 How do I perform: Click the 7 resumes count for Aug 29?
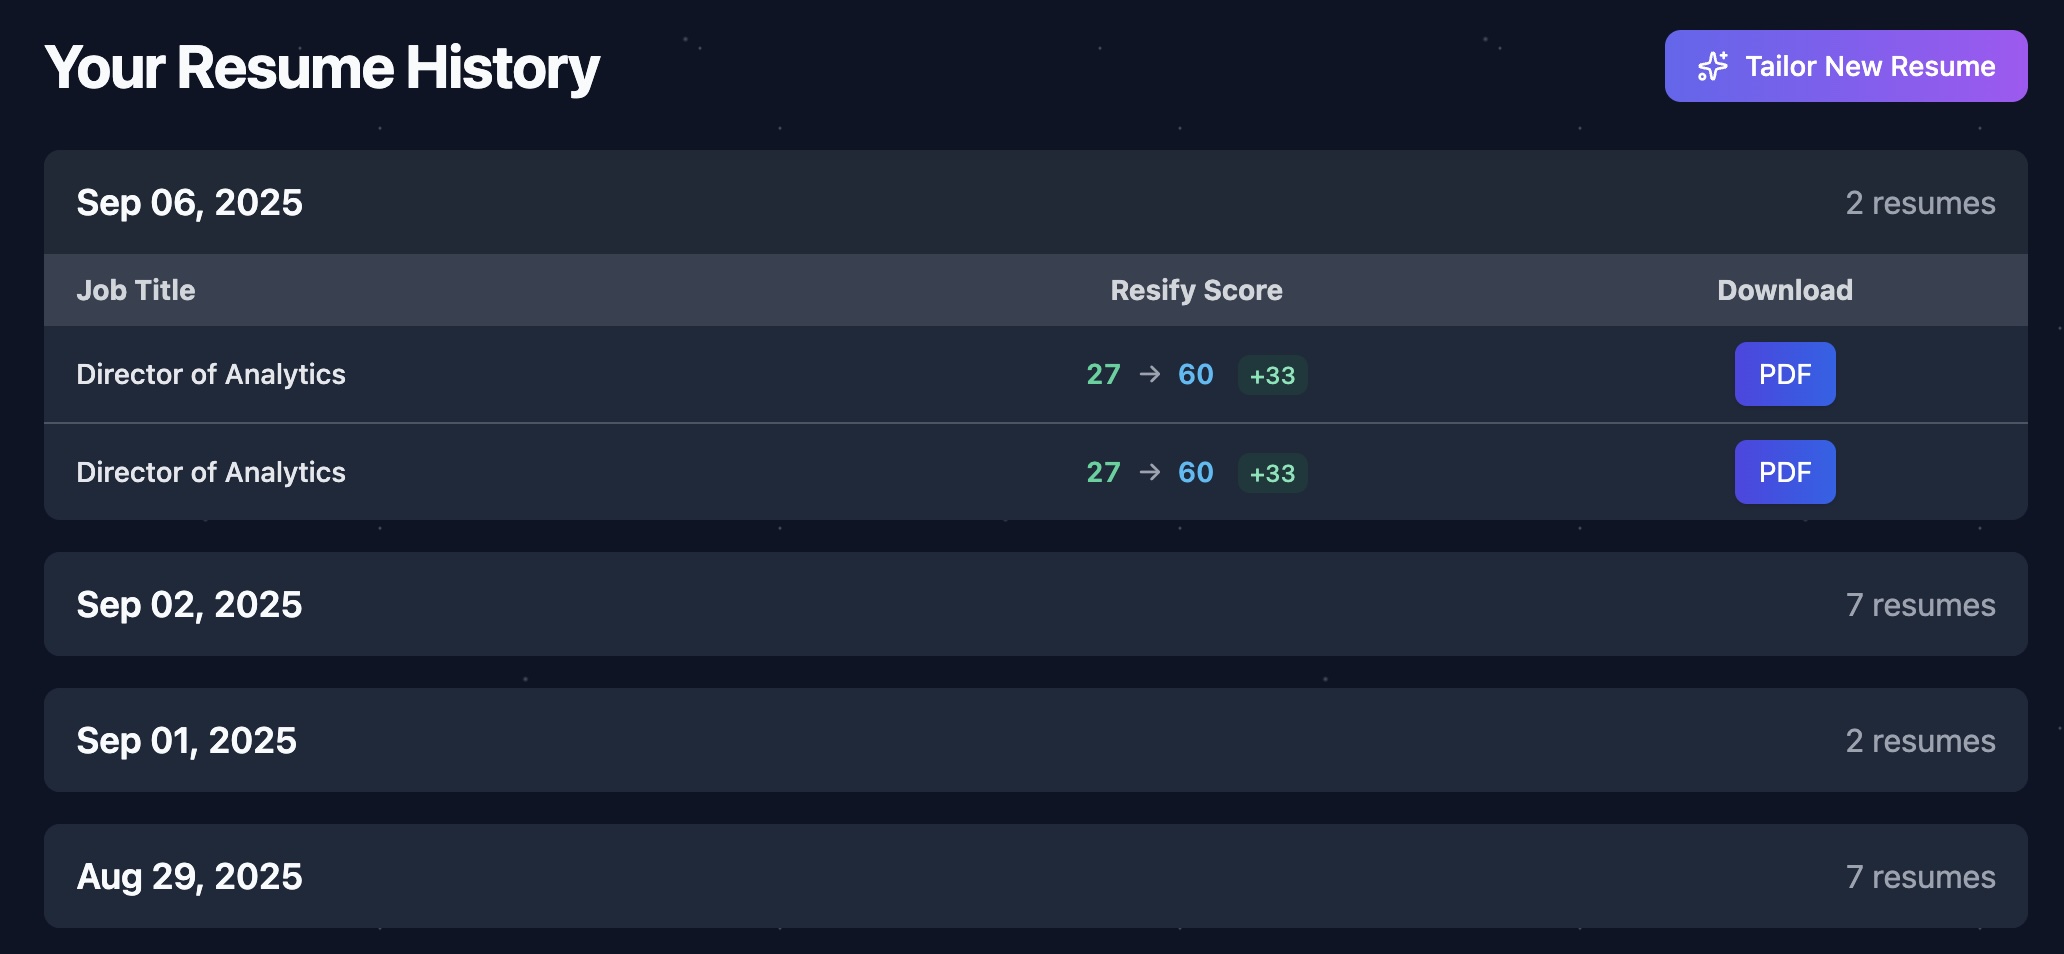coord(1920,876)
